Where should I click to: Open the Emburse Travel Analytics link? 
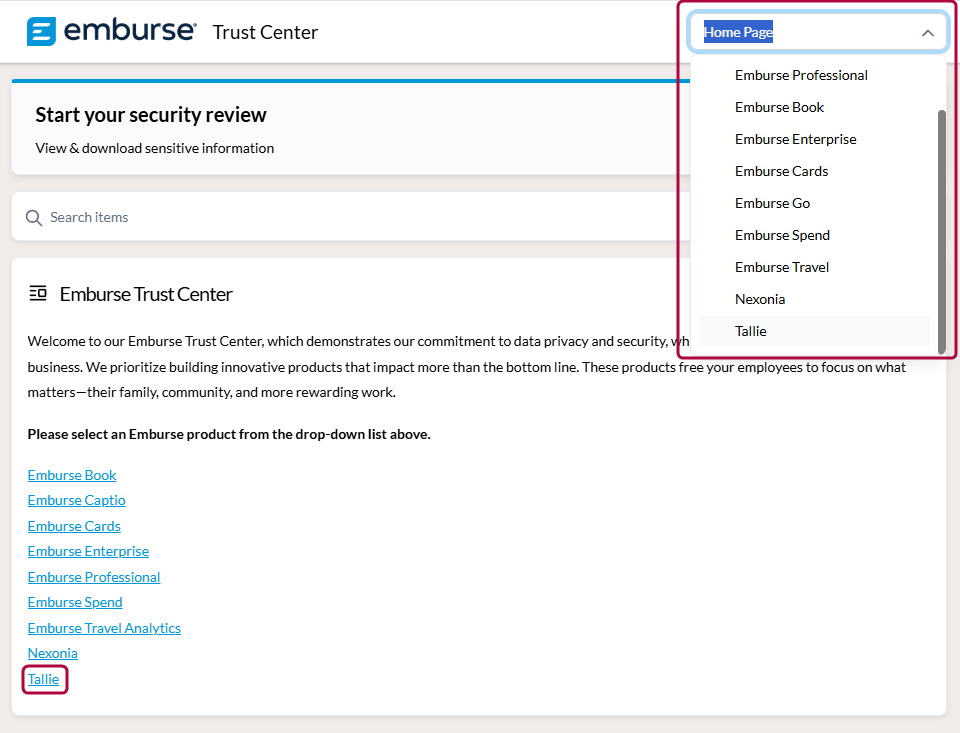(104, 628)
